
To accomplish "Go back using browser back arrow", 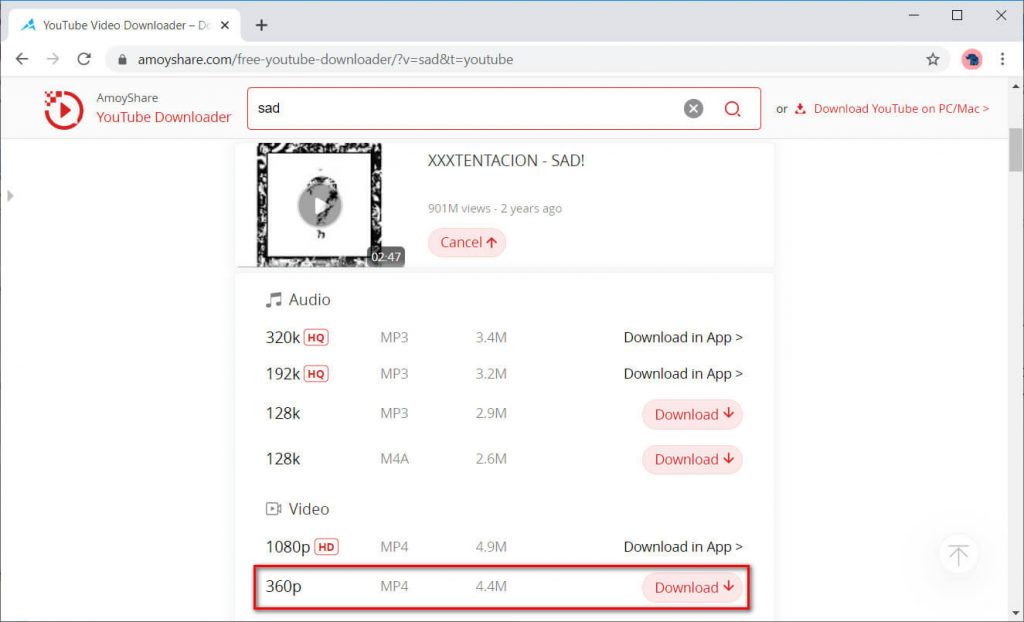I will pos(22,59).
